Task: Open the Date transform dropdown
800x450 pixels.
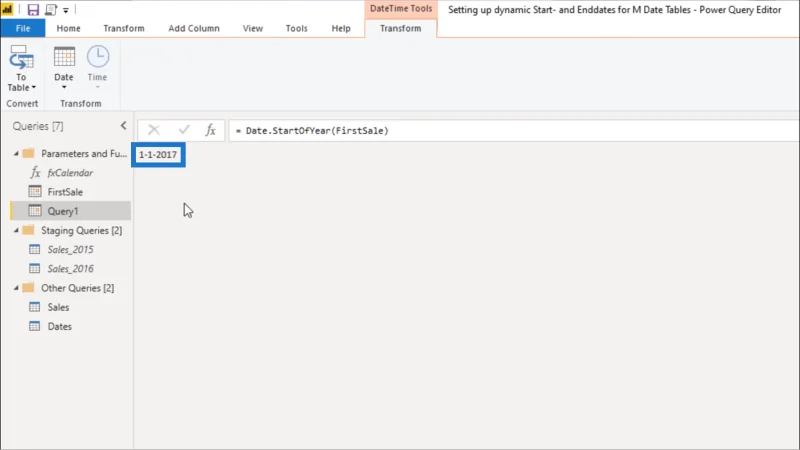Action: [x=64, y=68]
